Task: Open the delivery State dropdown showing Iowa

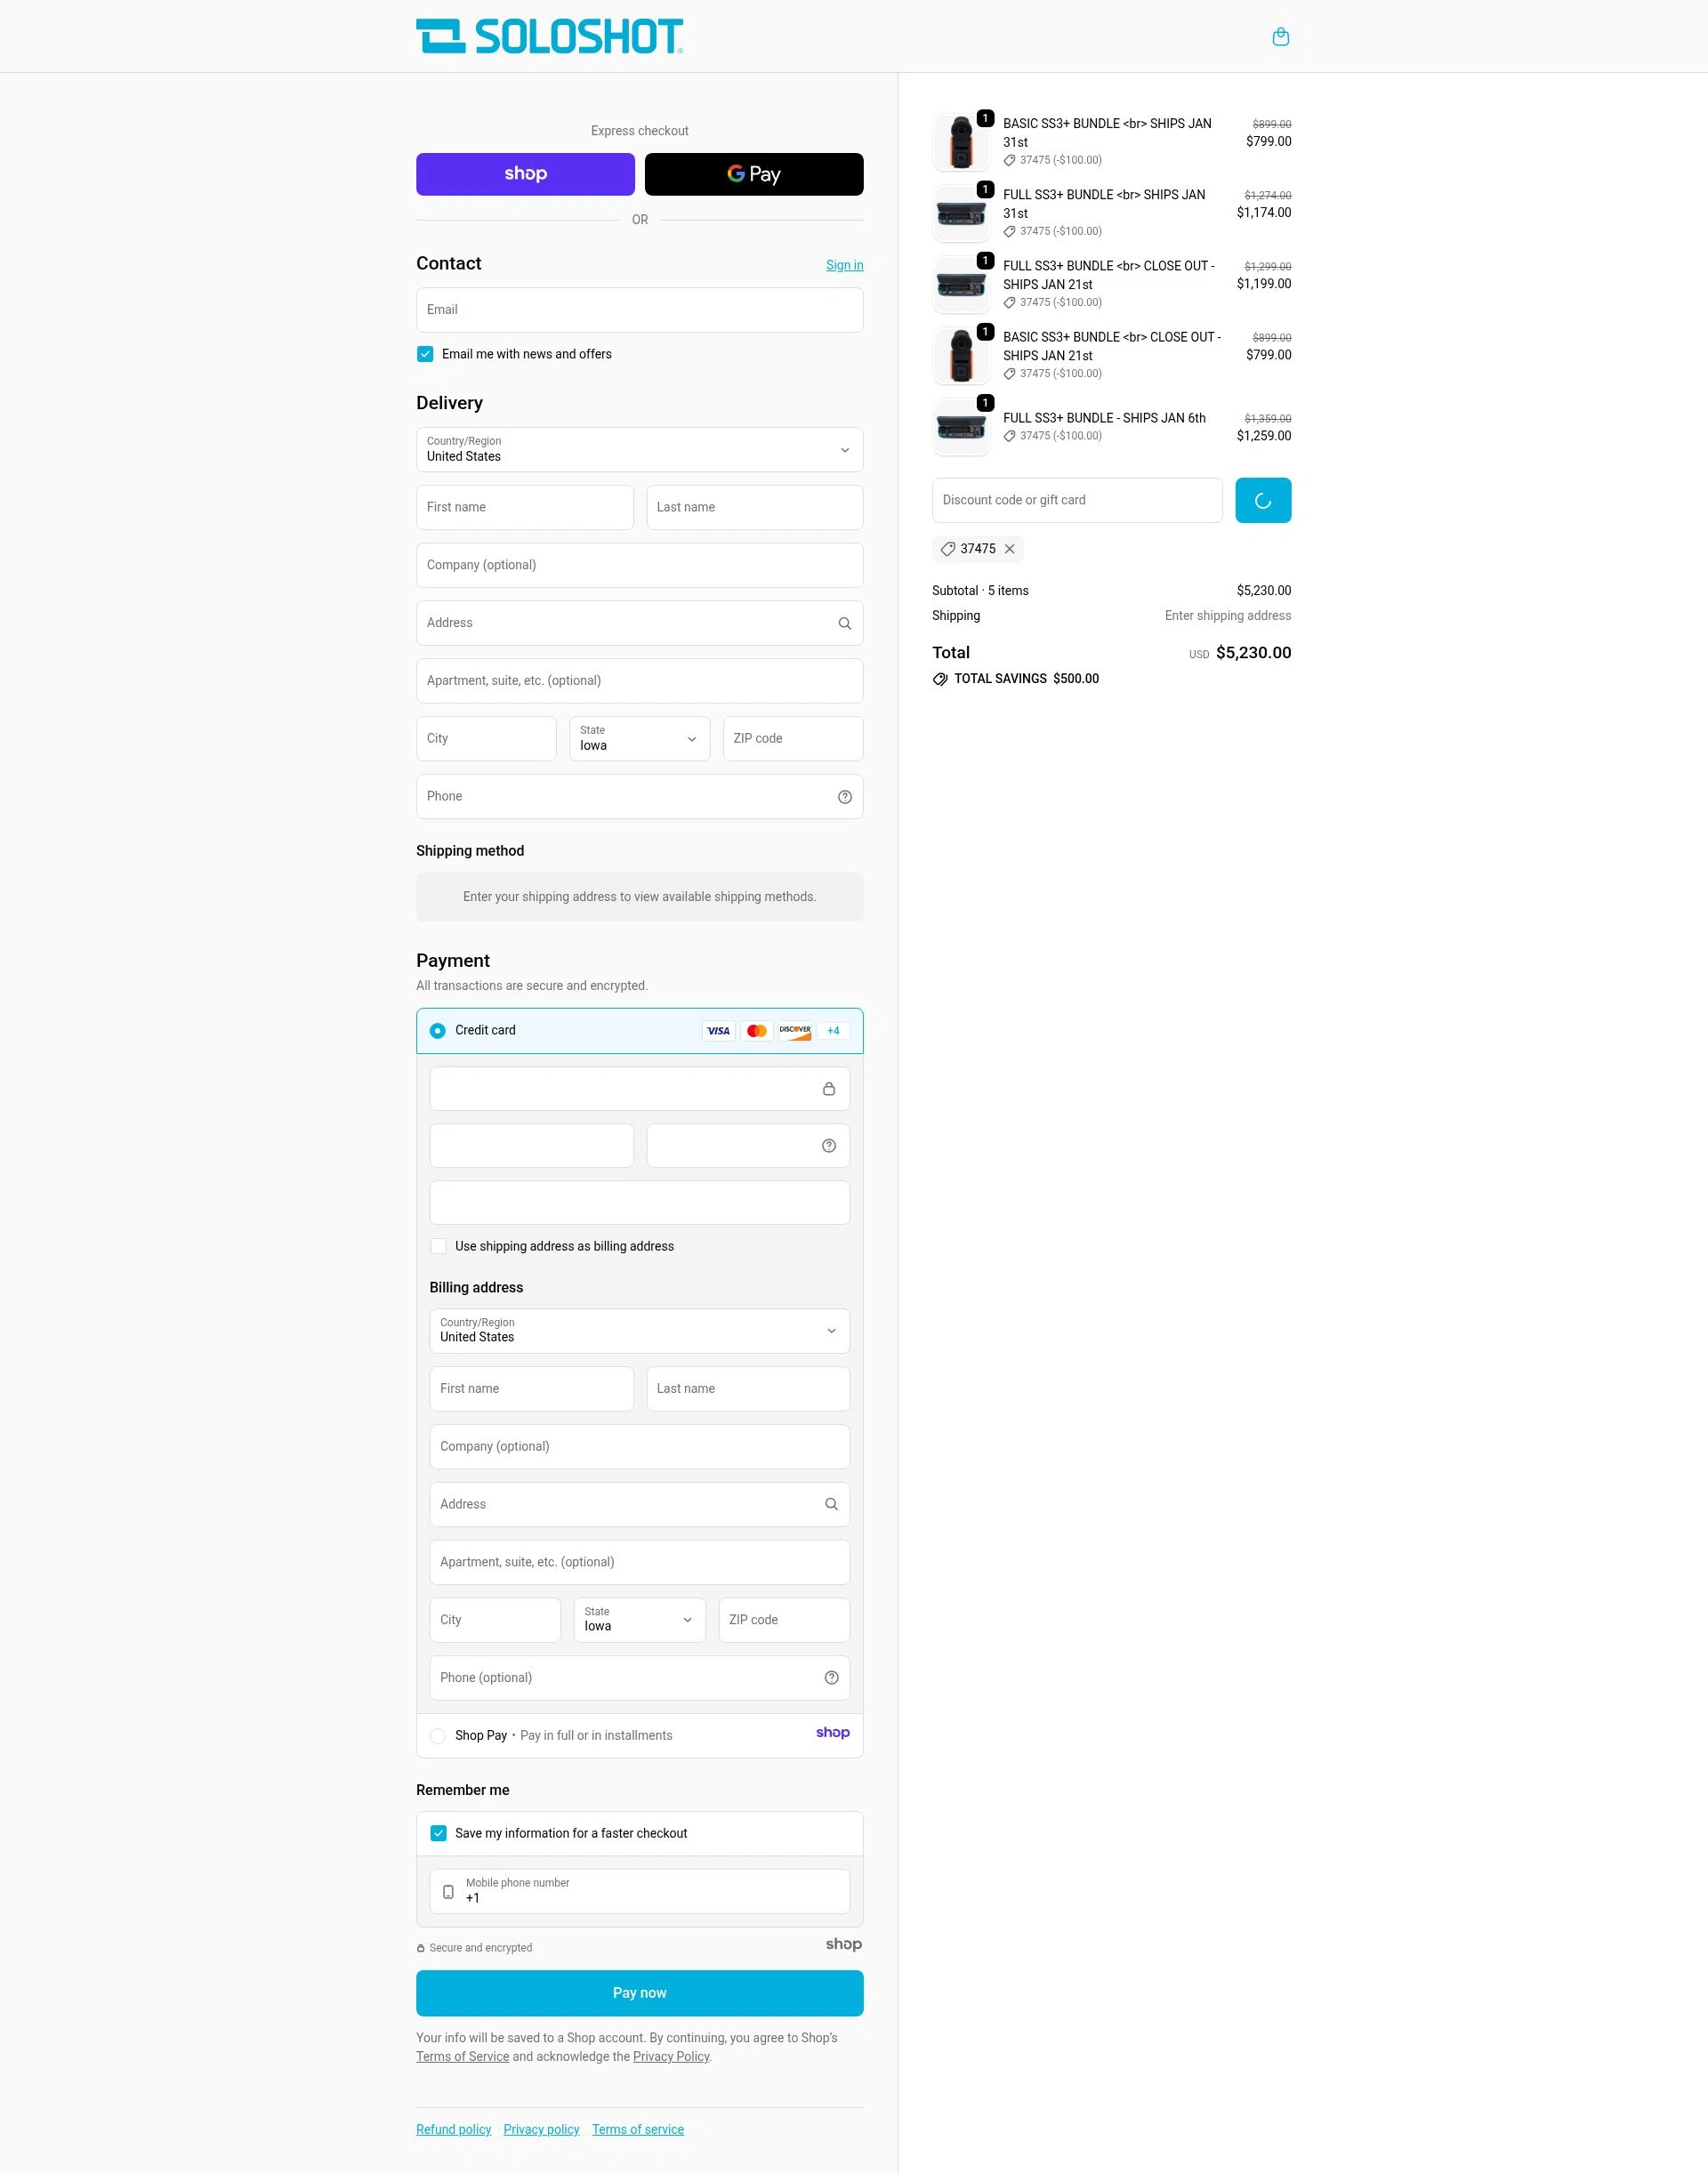Action: tap(638, 738)
